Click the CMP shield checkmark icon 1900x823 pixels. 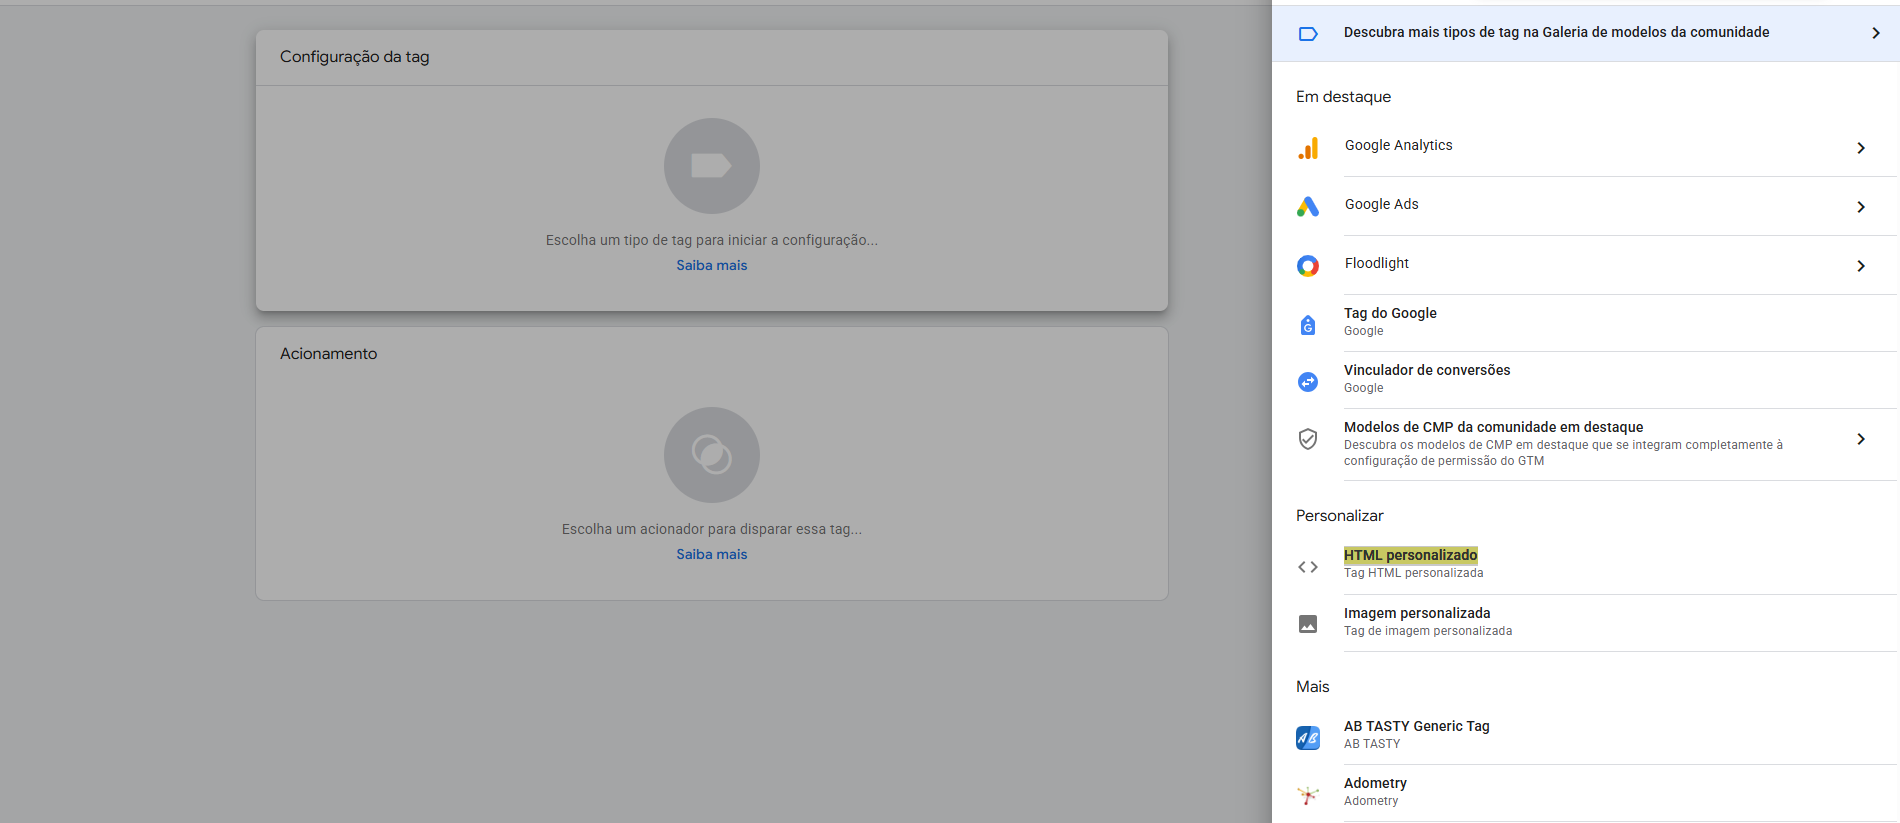tap(1308, 439)
